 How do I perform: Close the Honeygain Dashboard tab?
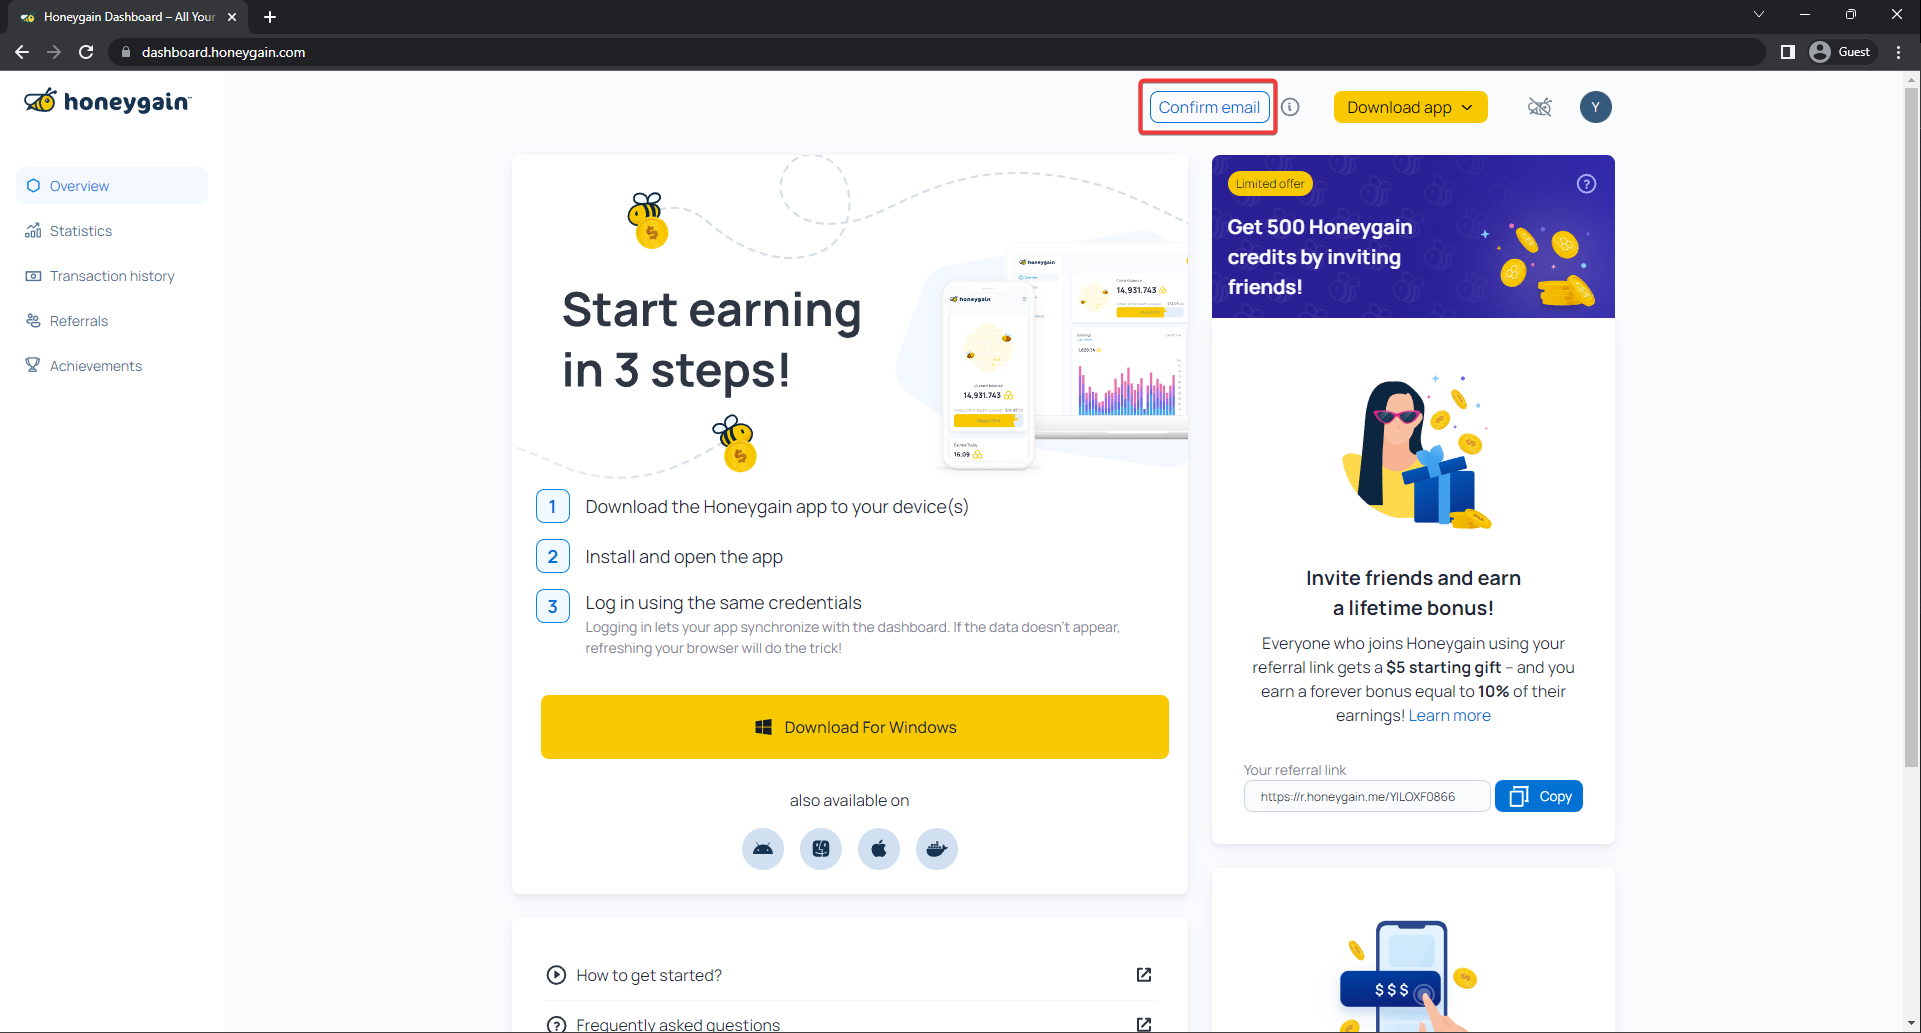232,17
